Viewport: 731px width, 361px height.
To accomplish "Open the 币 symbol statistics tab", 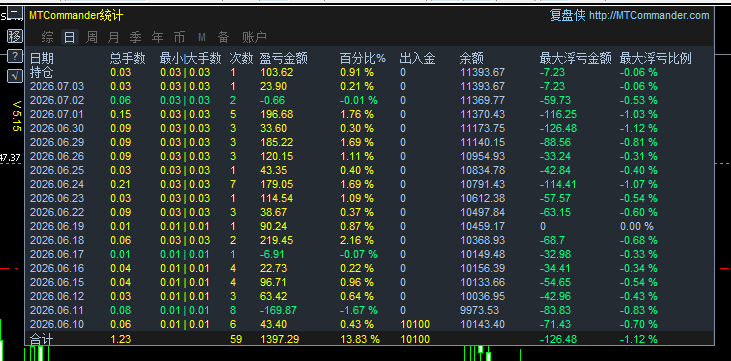I will coord(179,37).
